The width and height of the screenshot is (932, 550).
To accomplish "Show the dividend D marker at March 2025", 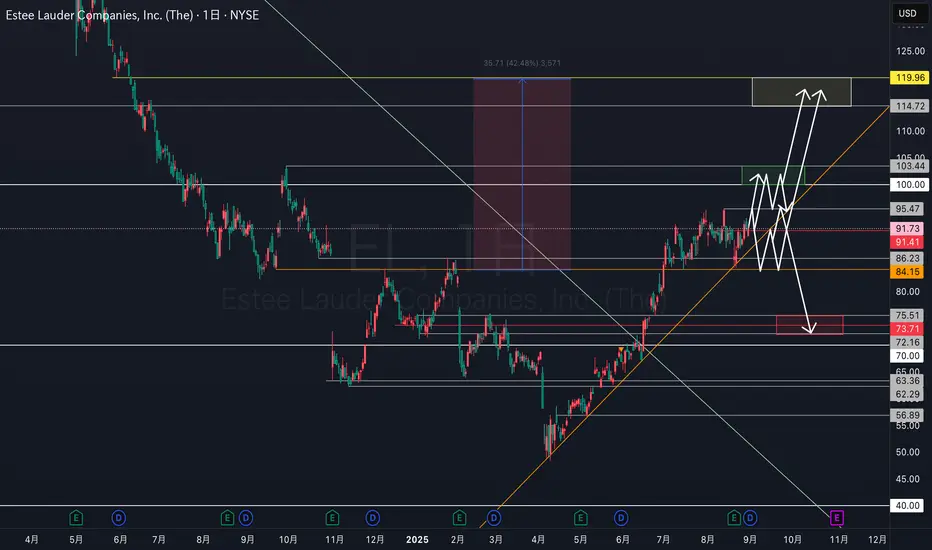I will click(494, 518).
